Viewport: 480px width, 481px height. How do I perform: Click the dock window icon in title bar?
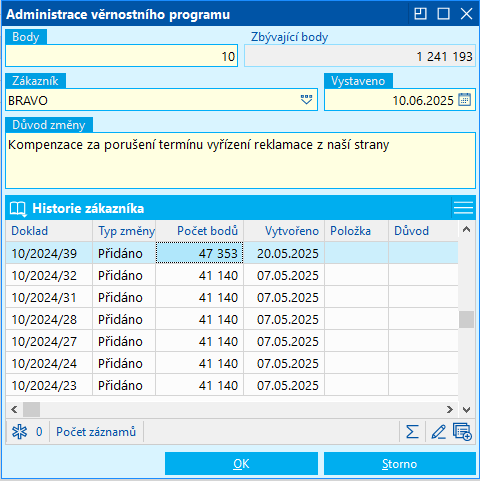click(x=420, y=14)
